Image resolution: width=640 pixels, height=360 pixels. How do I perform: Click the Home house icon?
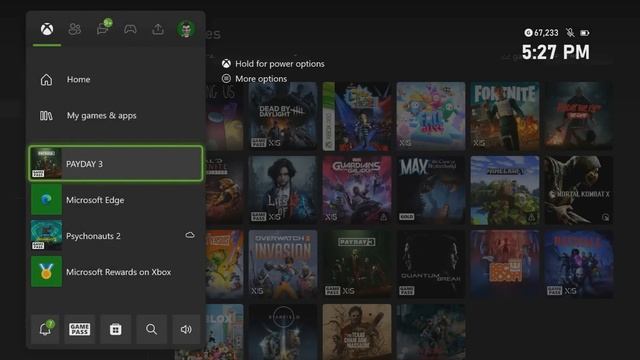click(x=46, y=80)
